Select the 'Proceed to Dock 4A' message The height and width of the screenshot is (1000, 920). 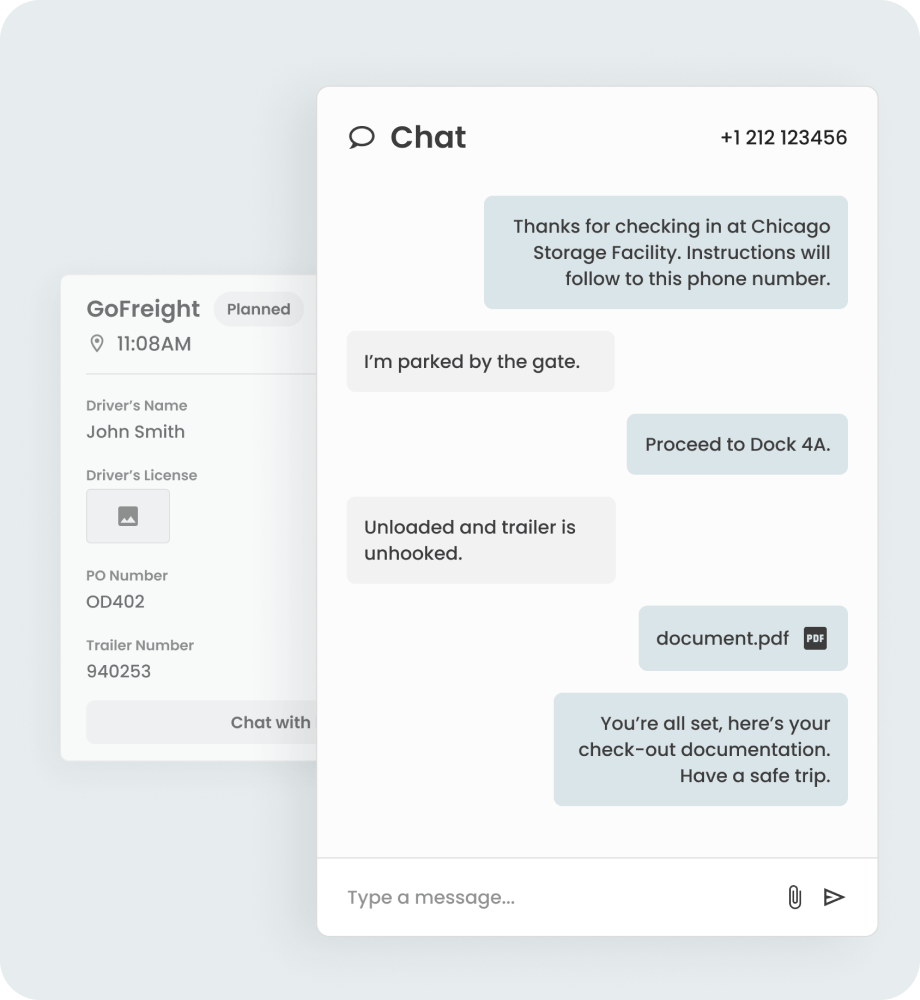tap(737, 444)
